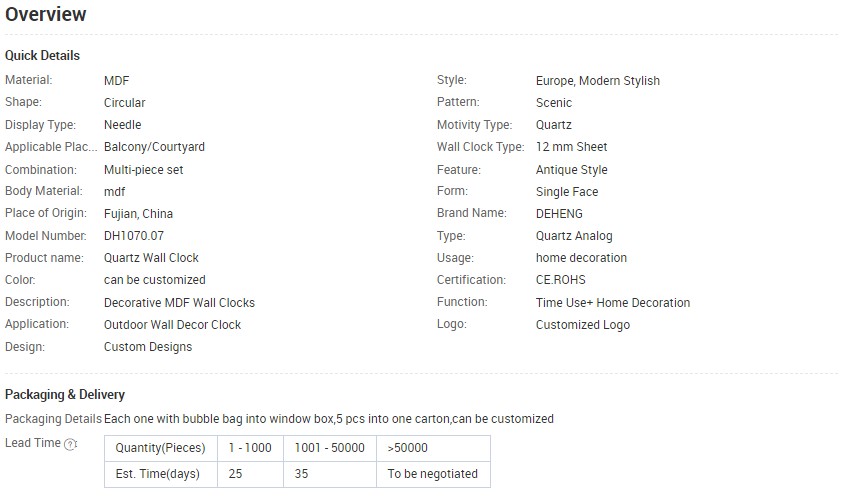Click the Quick Details section title
The image size is (849, 504).
(x=42, y=55)
